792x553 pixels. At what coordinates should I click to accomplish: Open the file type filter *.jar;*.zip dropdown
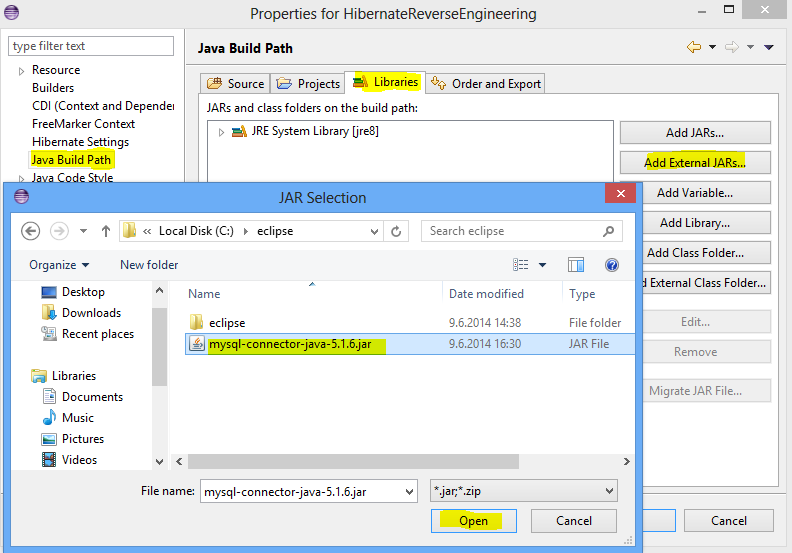point(522,491)
